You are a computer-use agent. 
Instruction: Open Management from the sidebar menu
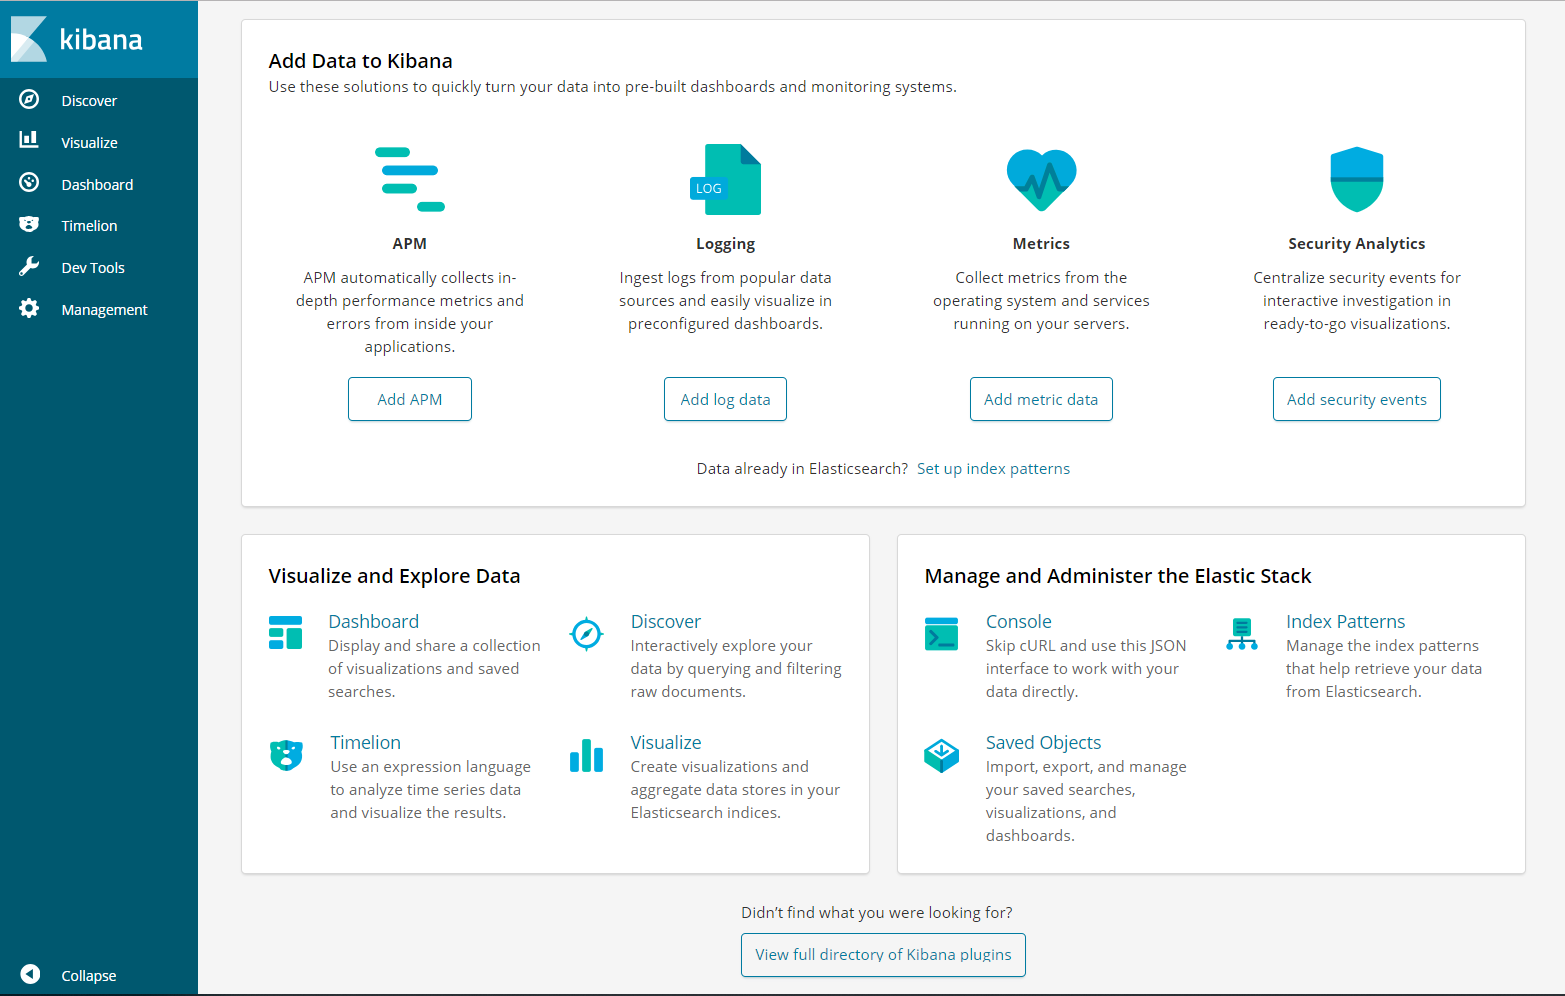click(104, 310)
